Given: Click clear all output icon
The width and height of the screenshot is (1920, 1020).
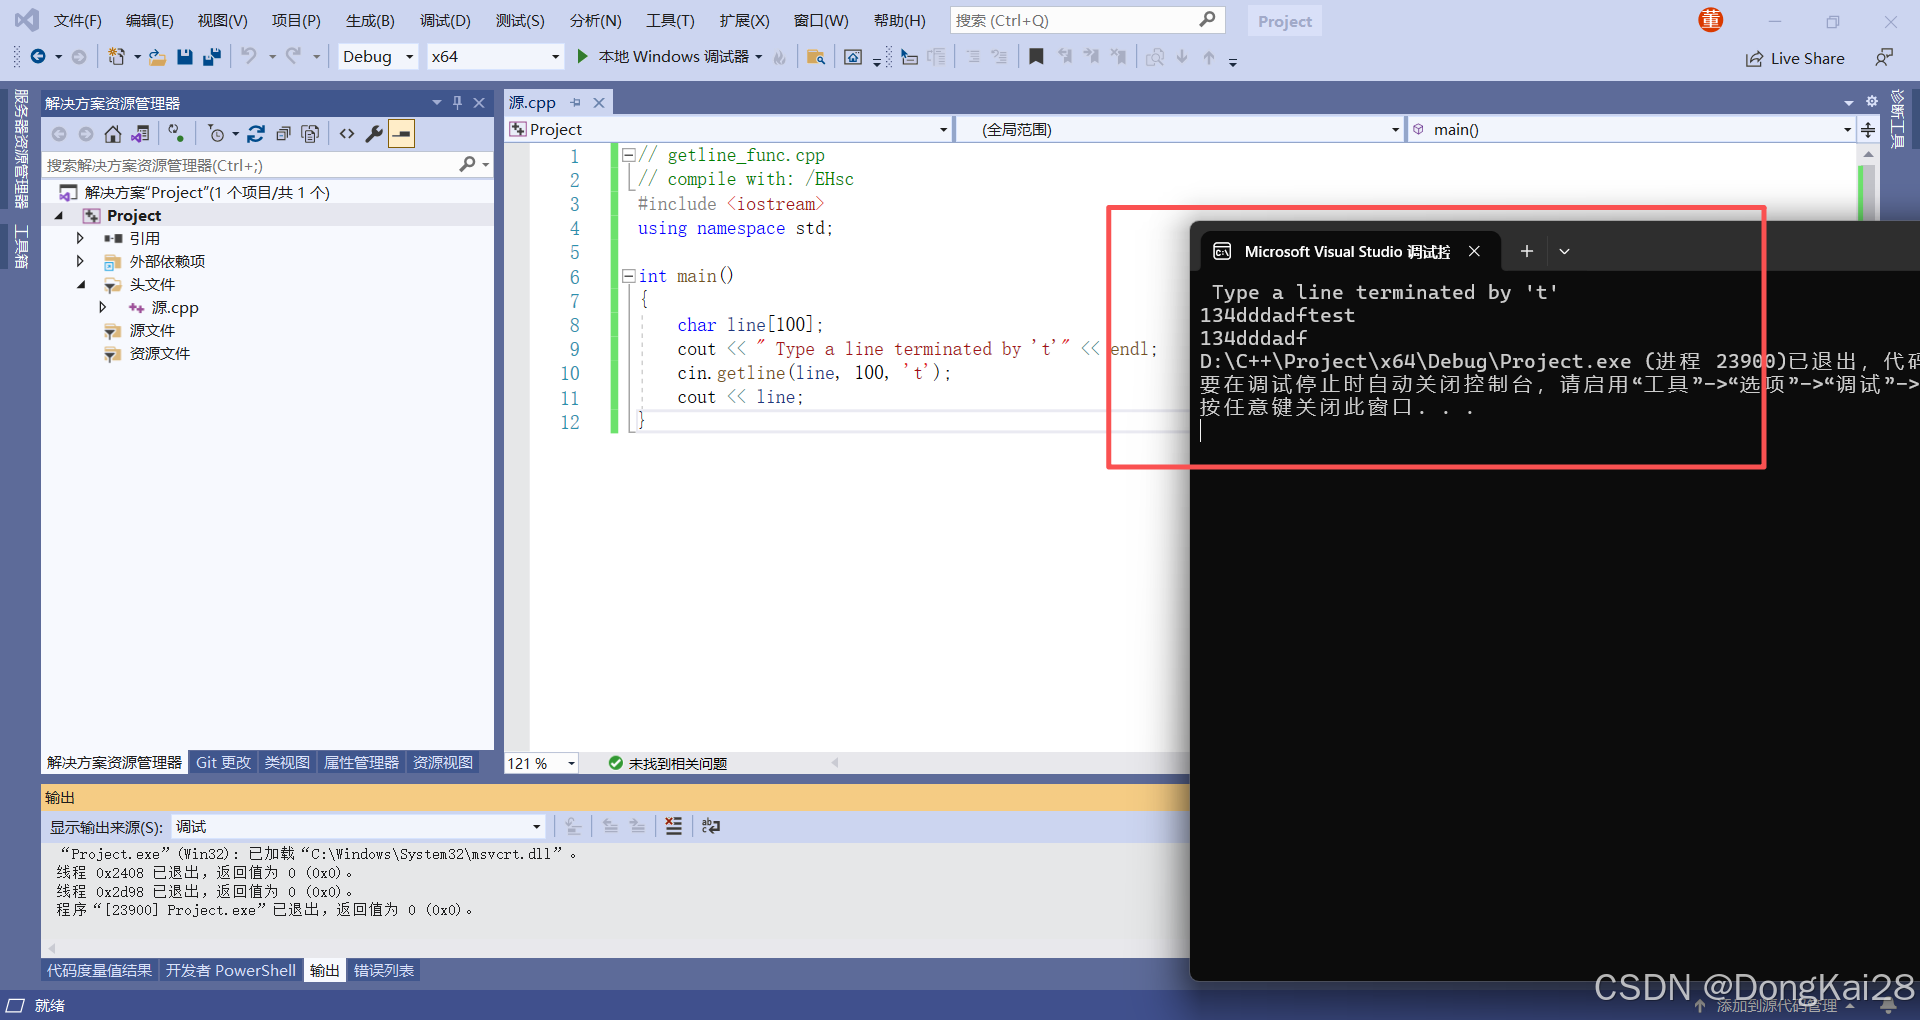Looking at the screenshot, I should coord(674,826).
